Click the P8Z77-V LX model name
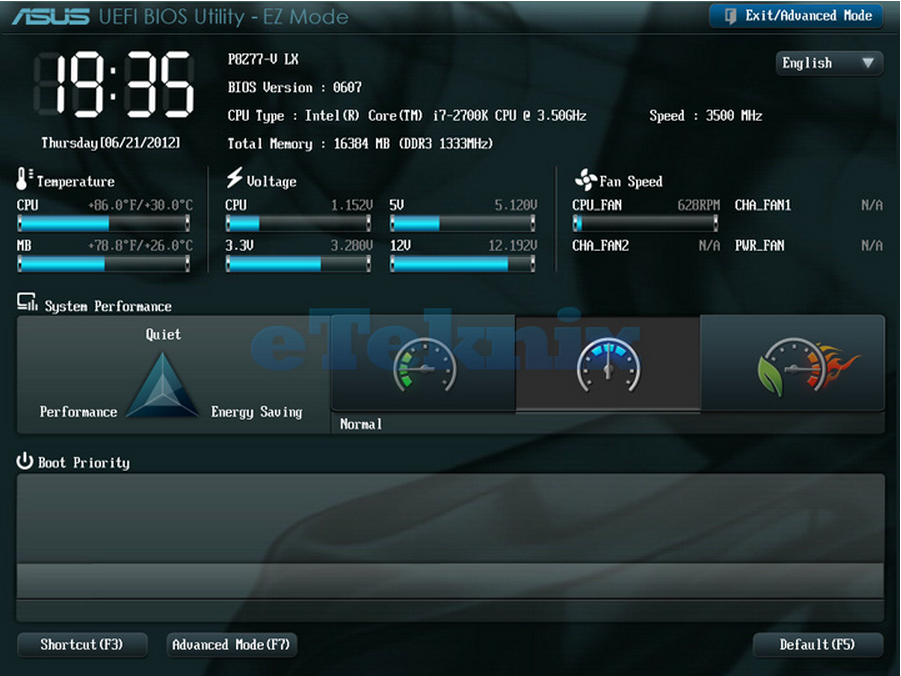 click(263, 59)
